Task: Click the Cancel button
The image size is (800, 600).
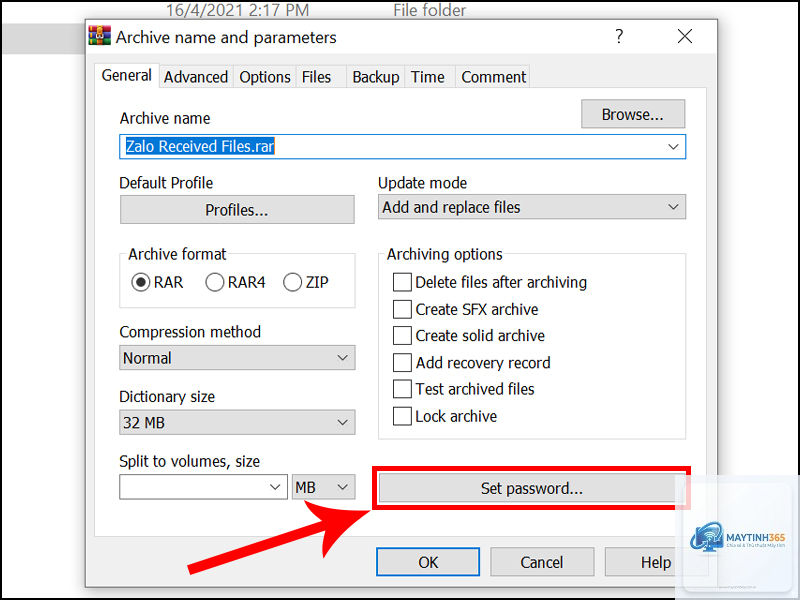Action: tap(542, 562)
